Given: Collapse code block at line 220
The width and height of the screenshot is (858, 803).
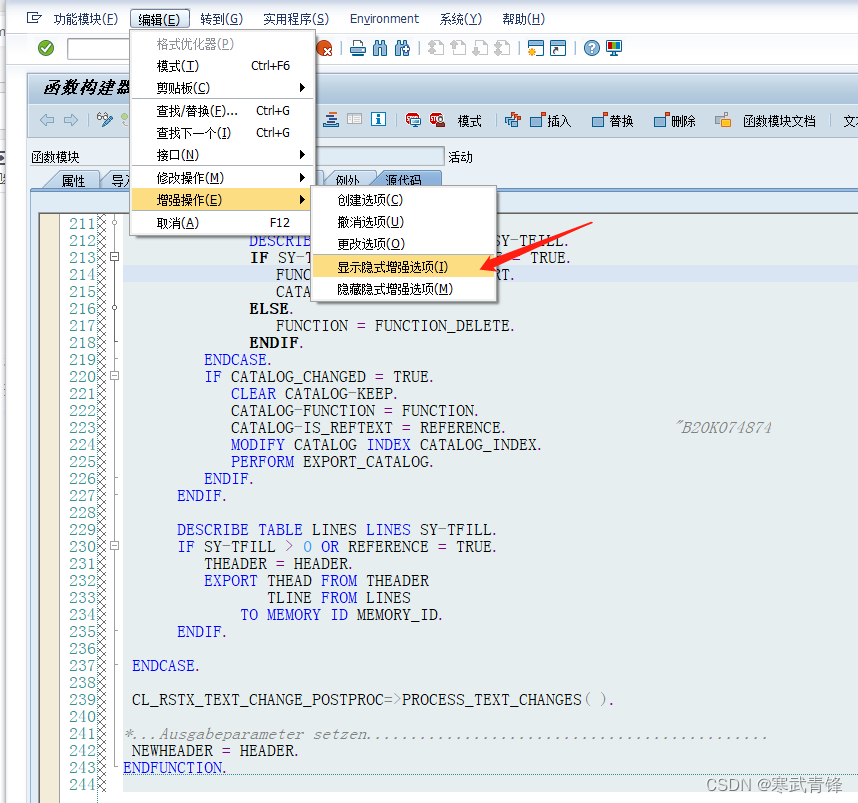Looking at the screenshot, I should (114, 375).
